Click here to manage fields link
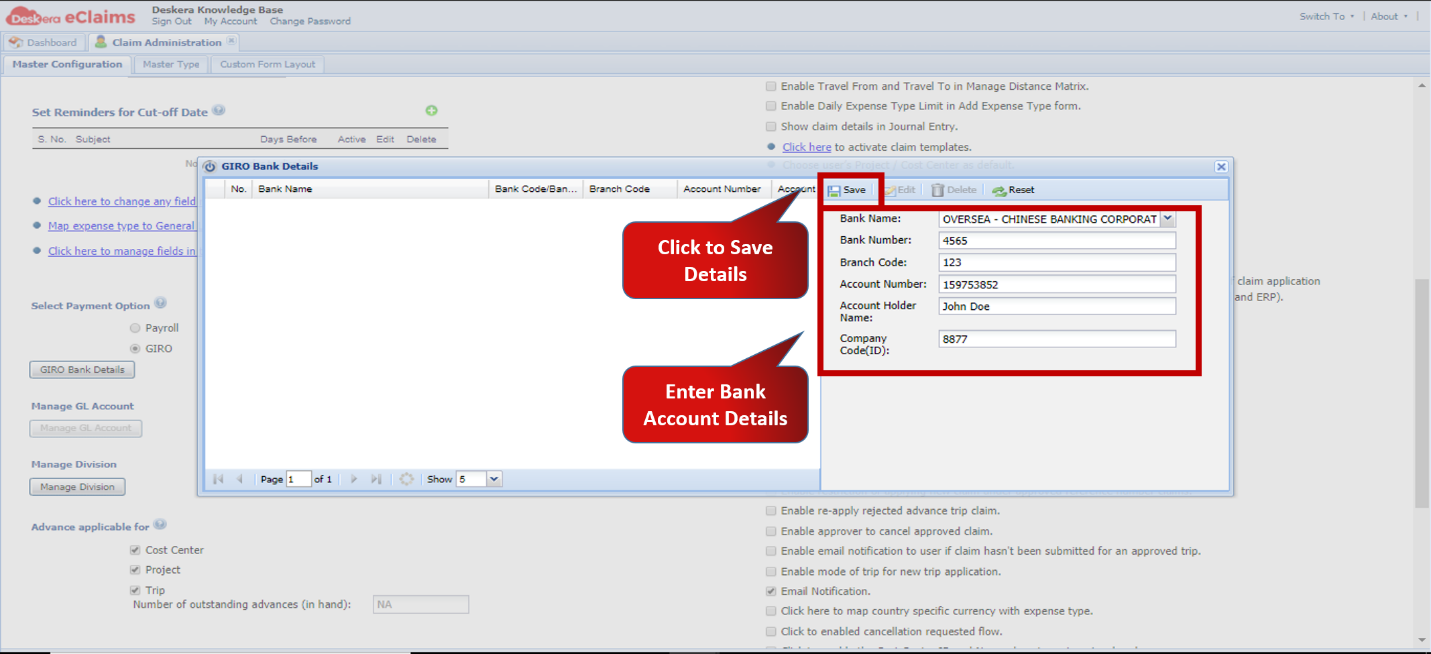The width and height of the screenshot is (1431, 654). pyautogui.click(x=122, y=251)
